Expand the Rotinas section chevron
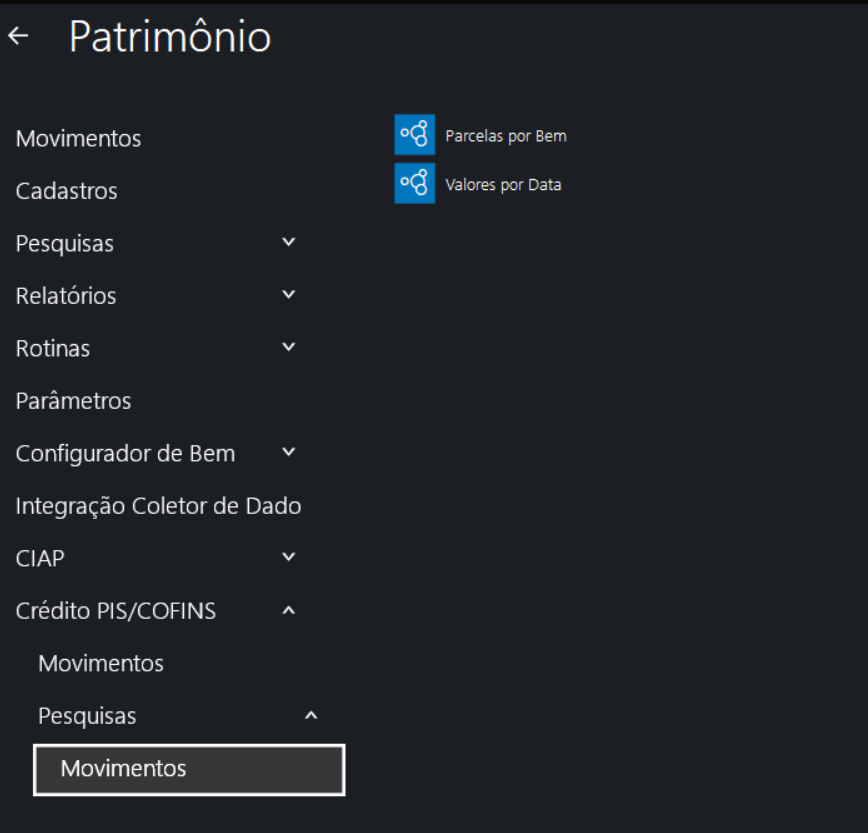Viewport: 868px width, 833px height. pyautogui.click(x=289, y=347)
